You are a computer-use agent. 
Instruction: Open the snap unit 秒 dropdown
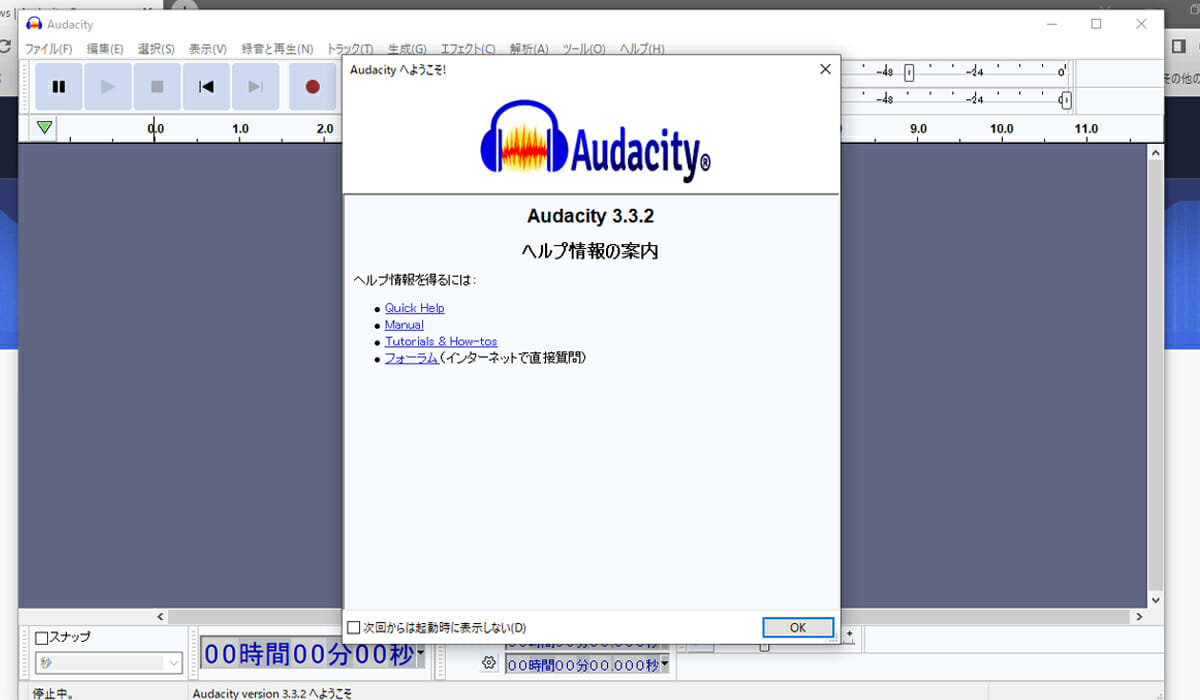(x=110, y=663)
